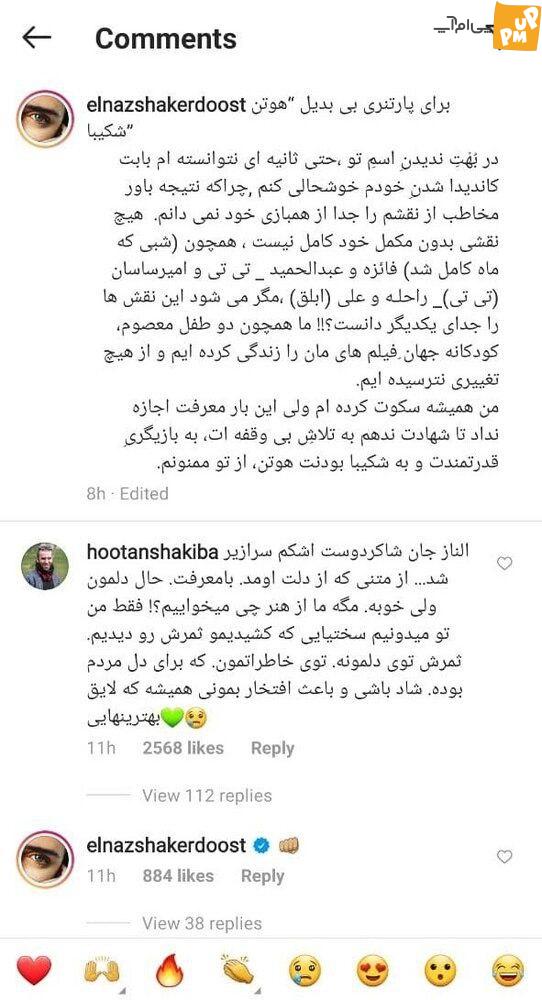Viewport: 542px width, 1000px height.
Task: Open the hootanshakiba username link
Action: [152, 551]
